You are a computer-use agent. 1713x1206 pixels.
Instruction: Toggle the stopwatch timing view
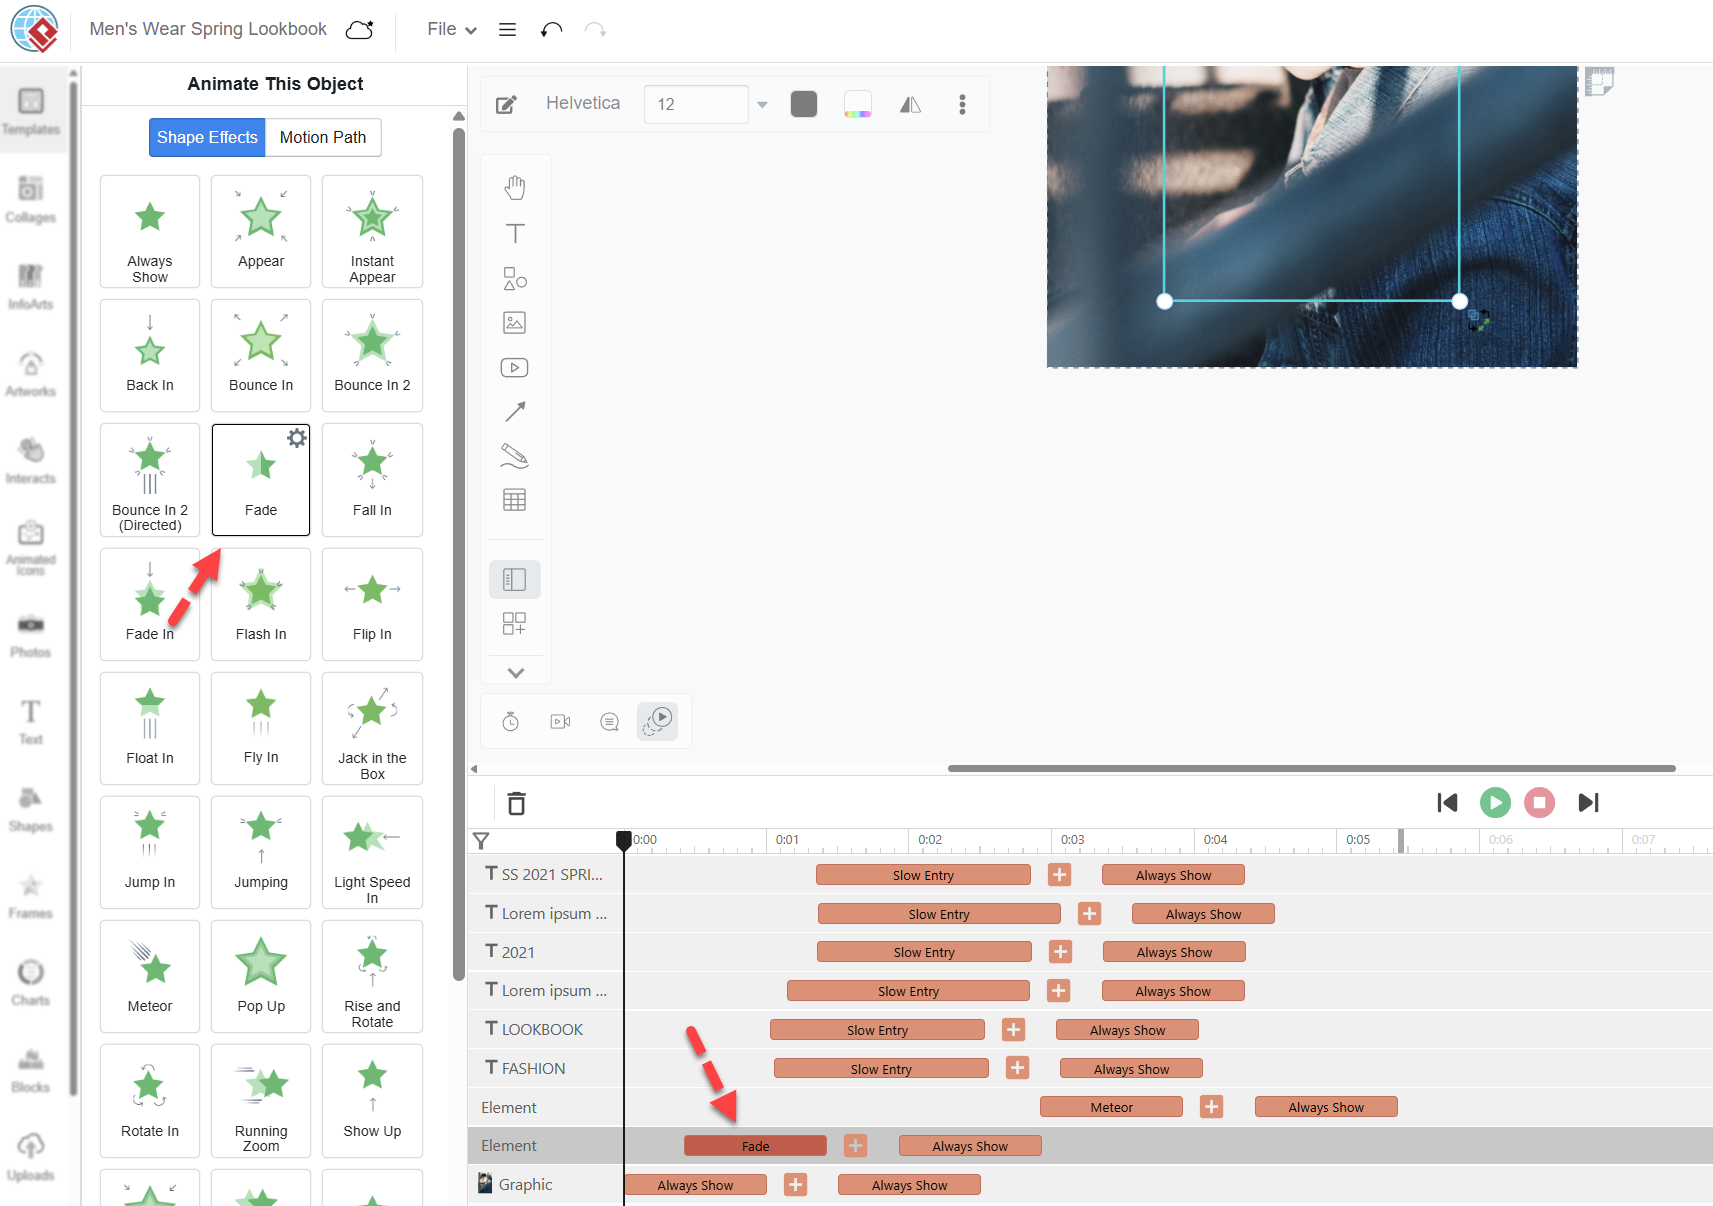tap(510, 721)
